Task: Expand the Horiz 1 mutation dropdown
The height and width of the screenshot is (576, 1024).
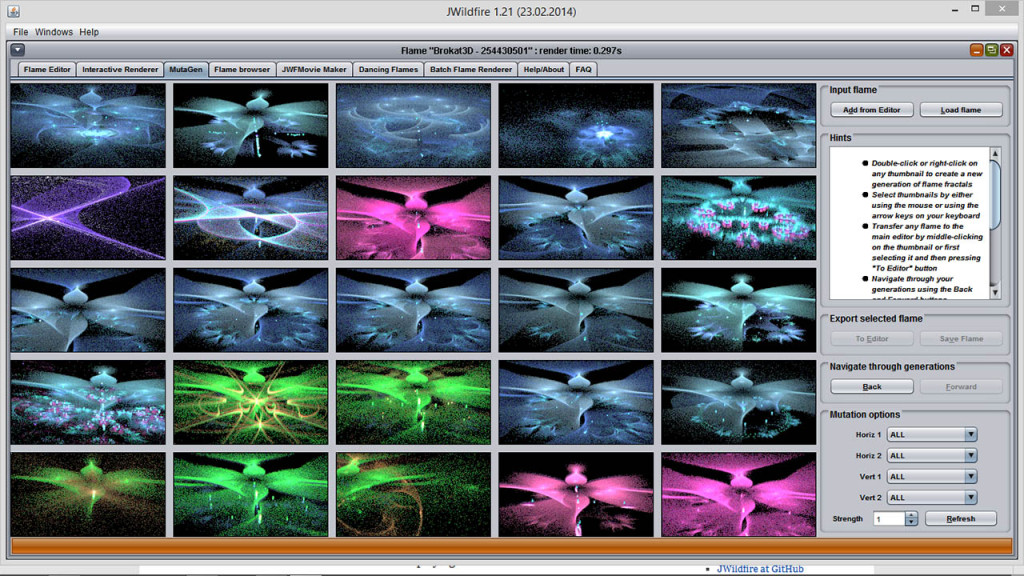Action: point(970,434)
